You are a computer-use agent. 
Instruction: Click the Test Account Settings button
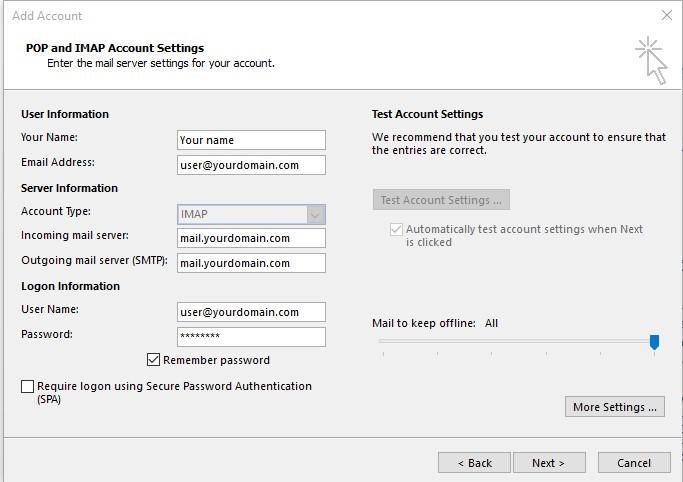point(441,200)
